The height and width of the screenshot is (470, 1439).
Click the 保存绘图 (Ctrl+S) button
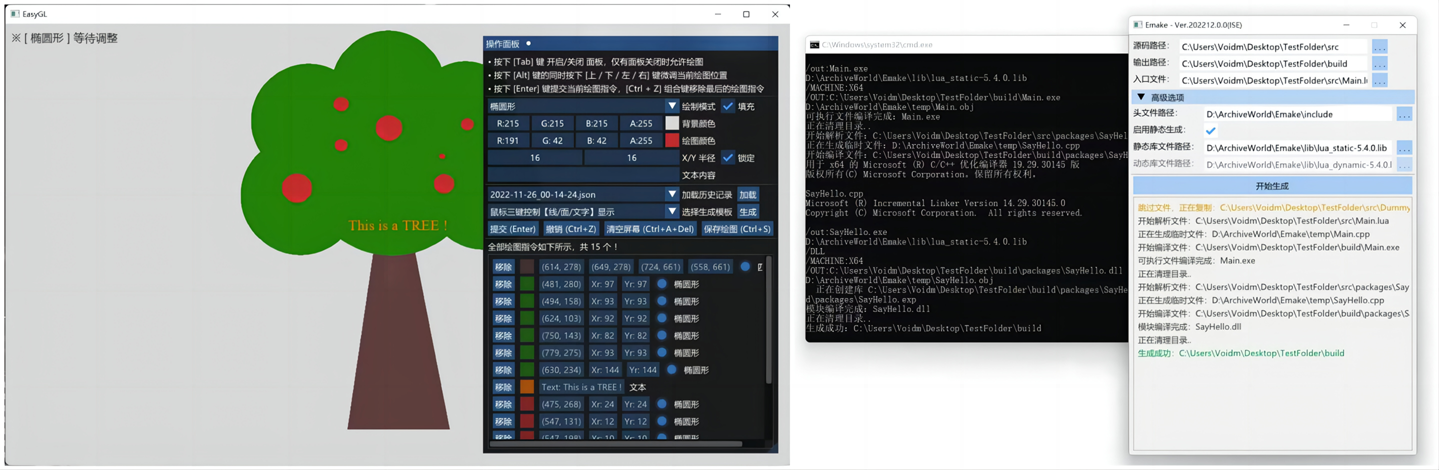(737, 229)
